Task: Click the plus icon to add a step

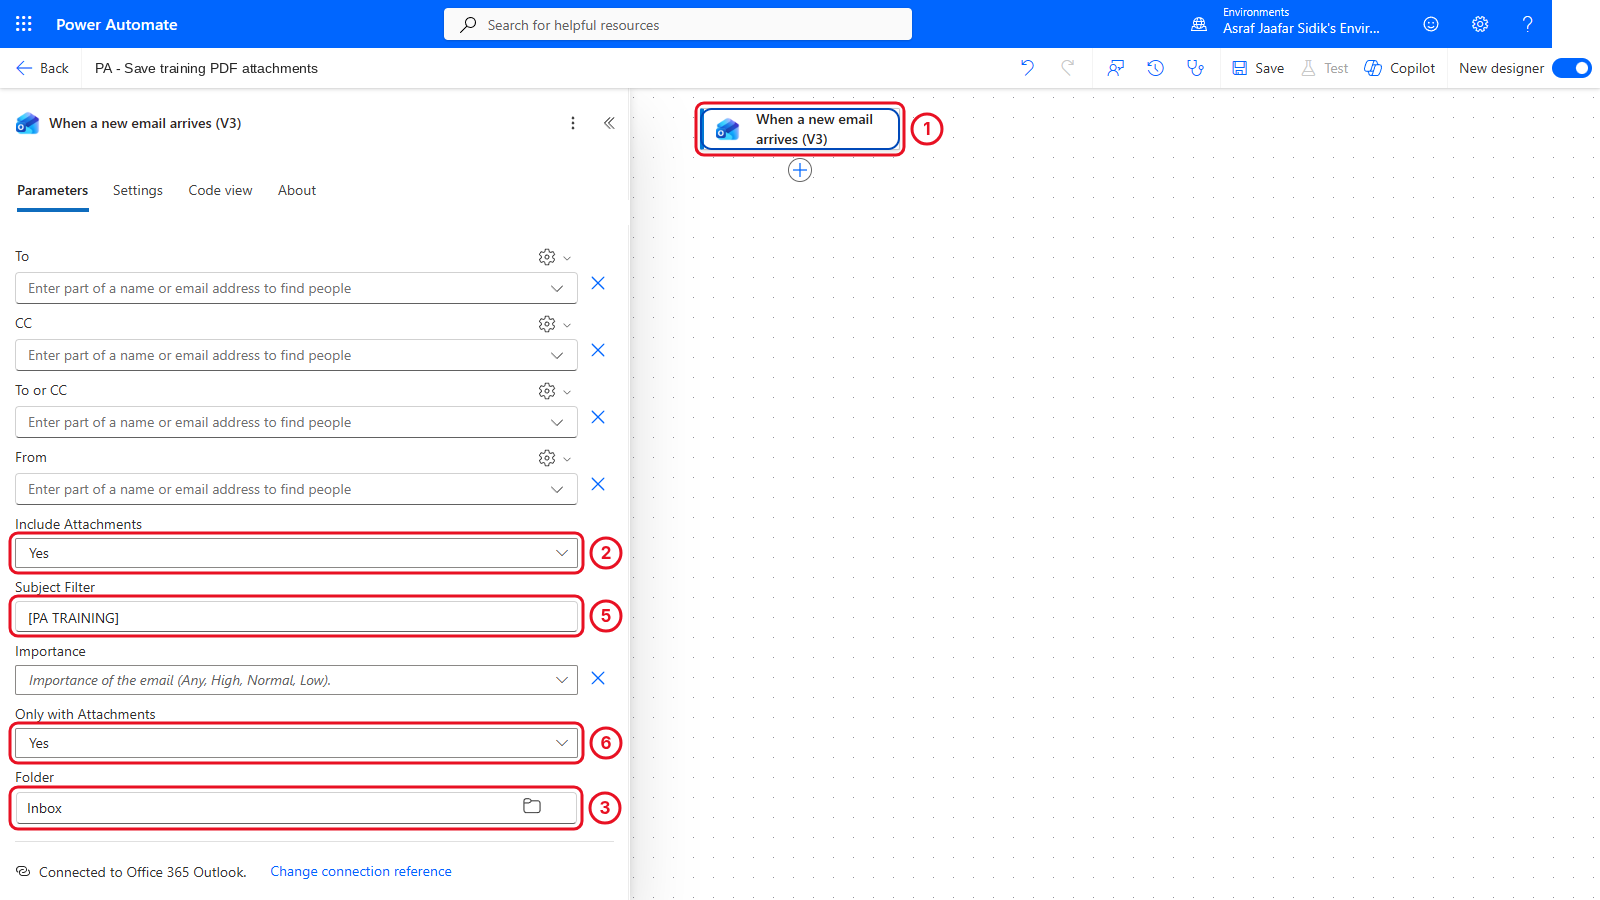Action: tap(800, 170)
